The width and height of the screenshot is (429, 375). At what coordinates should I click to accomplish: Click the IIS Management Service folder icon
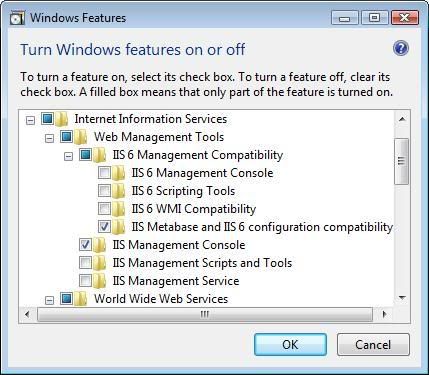(x=100, y=281)
